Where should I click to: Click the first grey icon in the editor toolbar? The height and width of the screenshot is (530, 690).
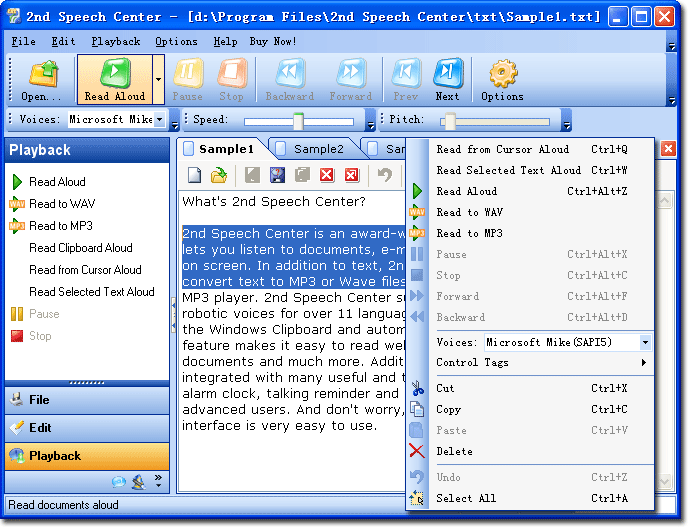pos(252,175)
